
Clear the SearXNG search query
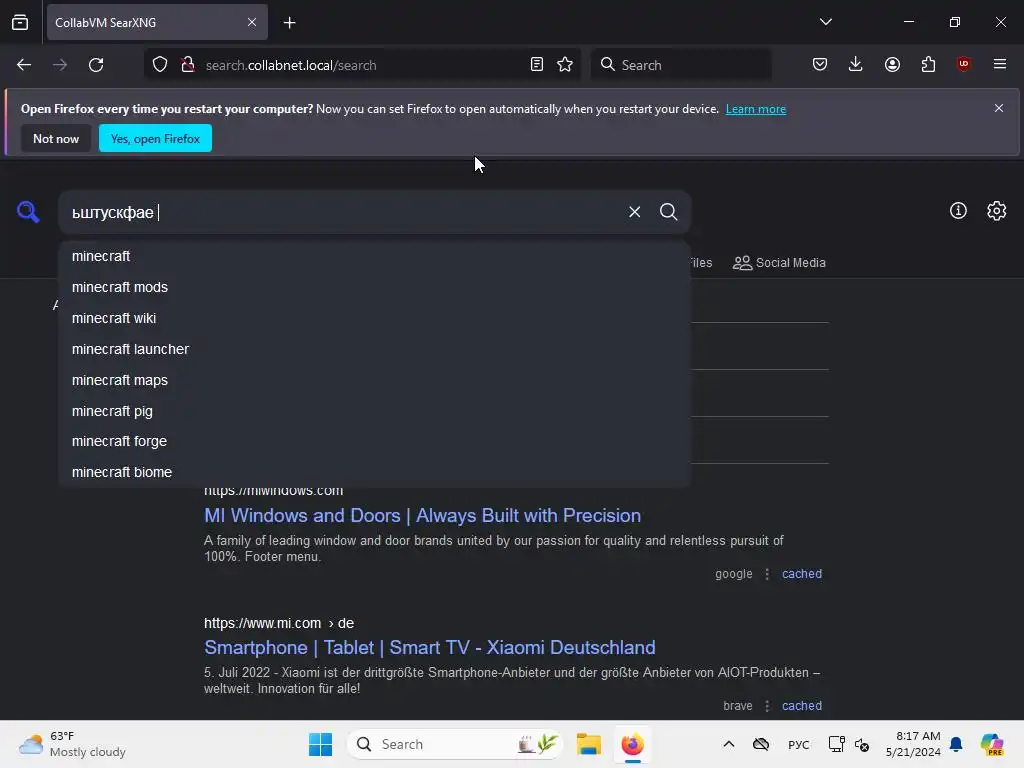[x=635, y=212]
